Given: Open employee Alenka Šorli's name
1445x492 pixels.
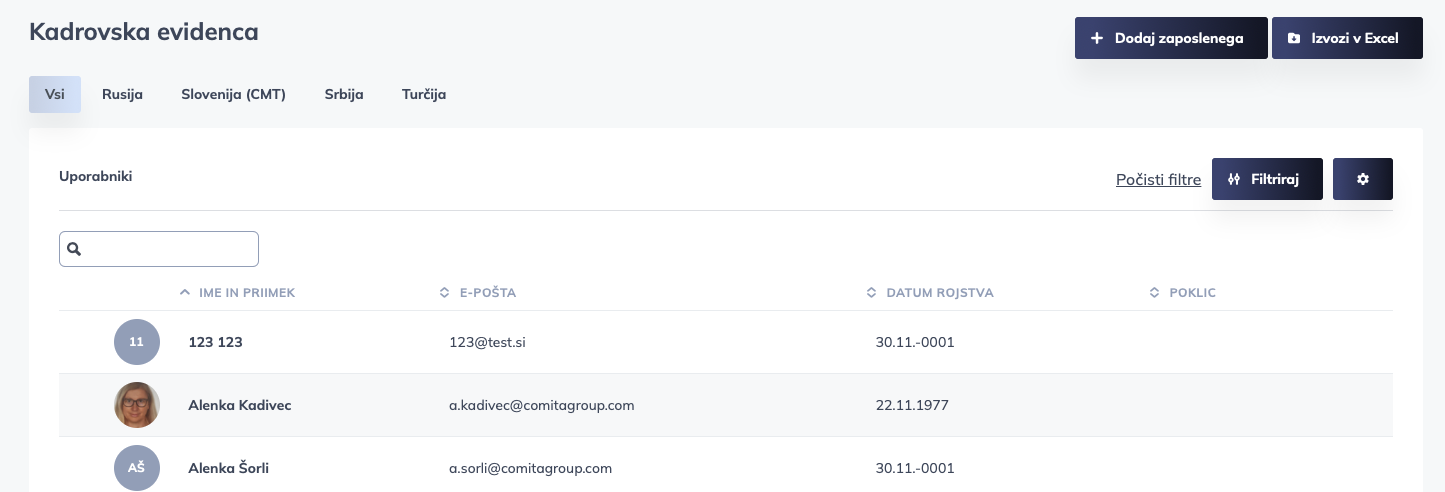Looking at the screenshot, I should [x=228, y=468].
